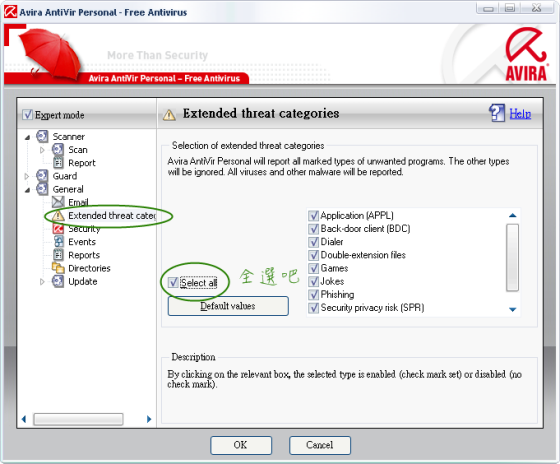Screen dimensions: 560x464
Task: Open the Help link
Action: (520, 114)
